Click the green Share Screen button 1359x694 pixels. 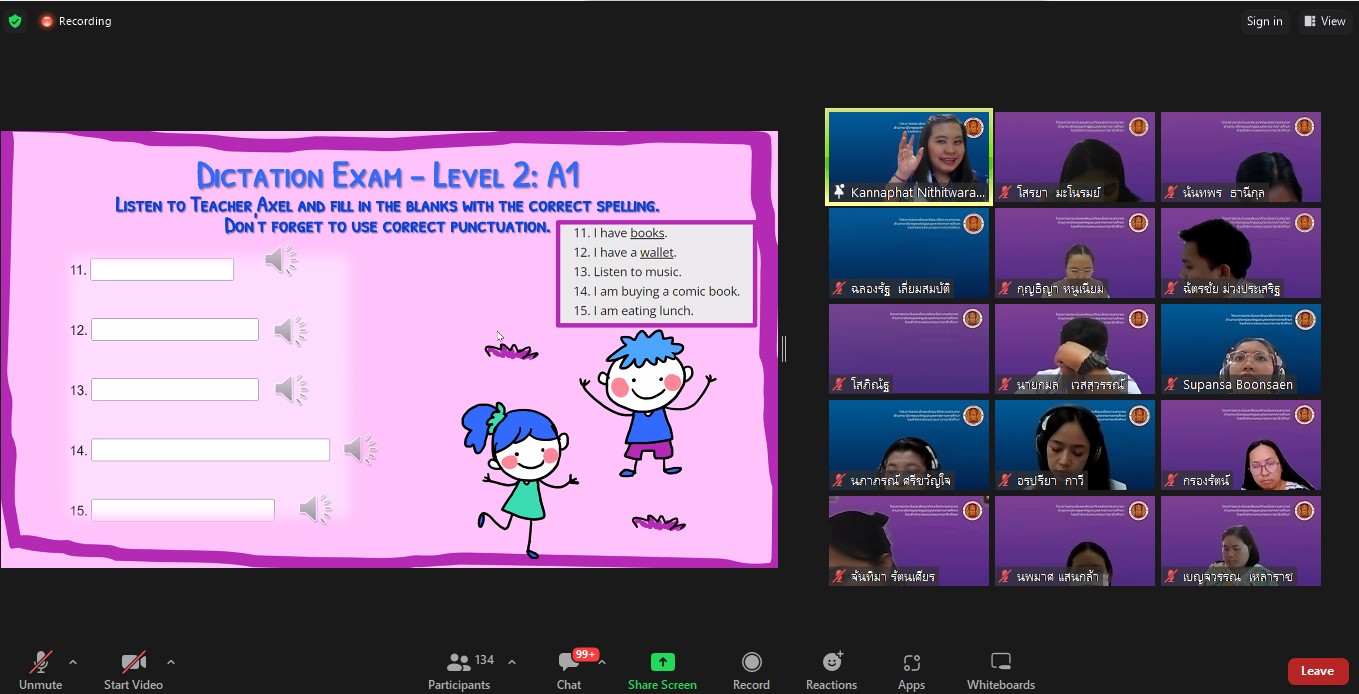pyautogui.click(x=662, y=670)
